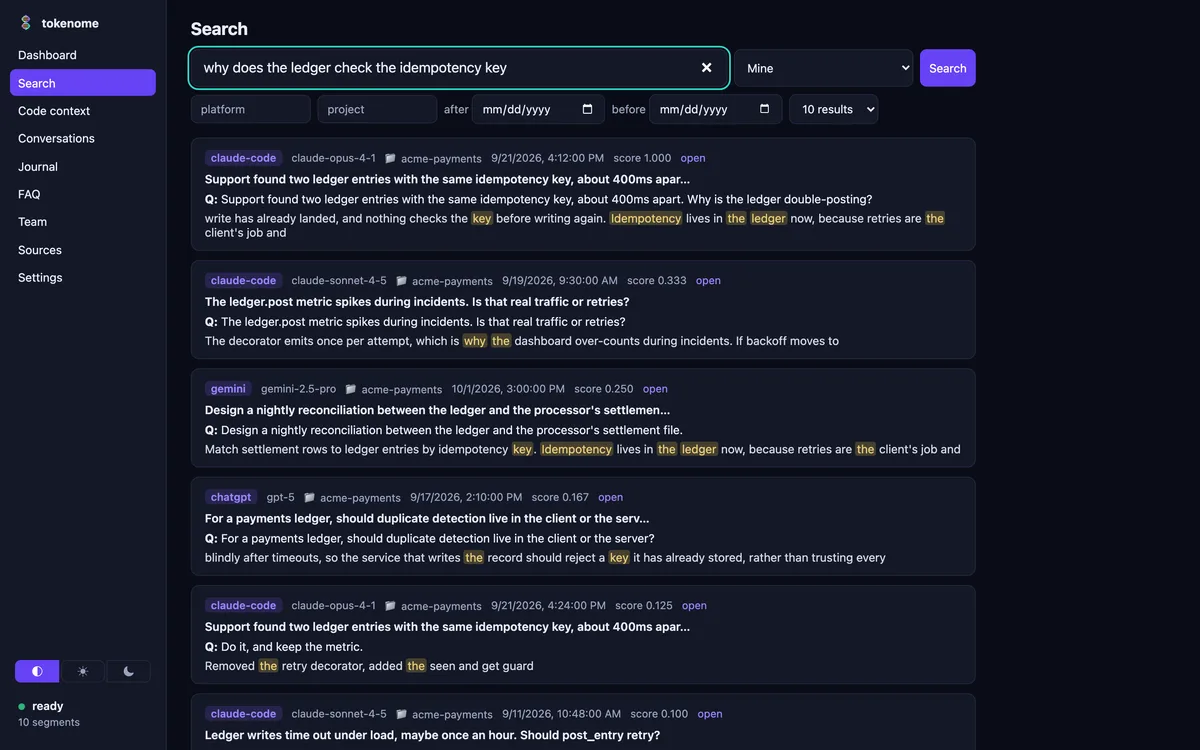Click claude-code tag on the 4:24:00 PM result
Screen dimensions: 1200x750
click(243, 606)
